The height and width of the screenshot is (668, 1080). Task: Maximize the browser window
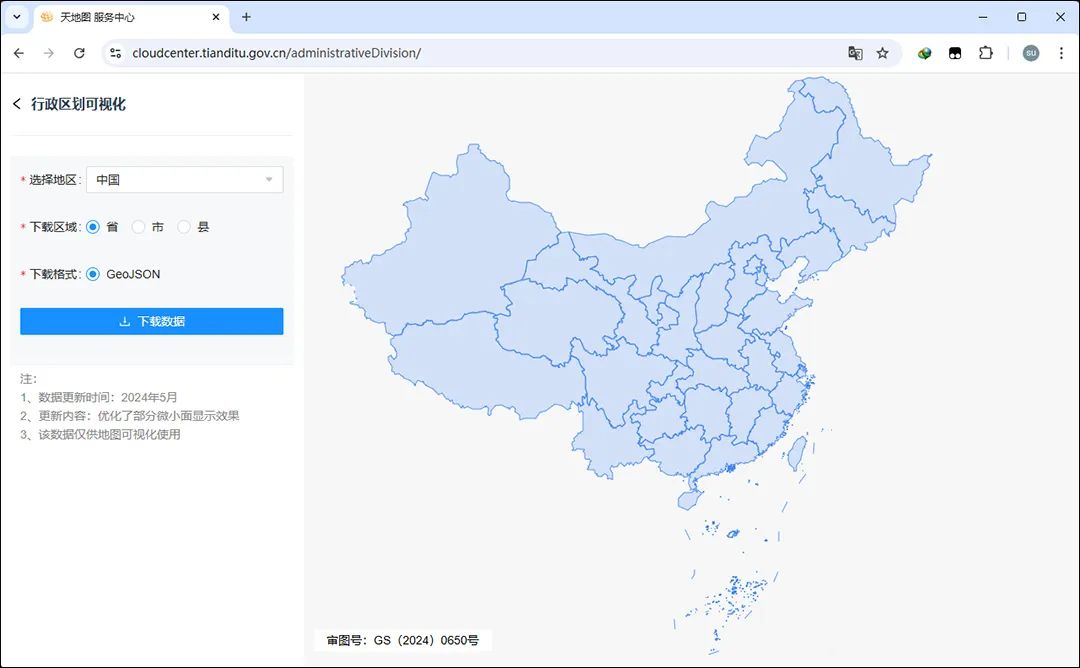[1021, 17]
